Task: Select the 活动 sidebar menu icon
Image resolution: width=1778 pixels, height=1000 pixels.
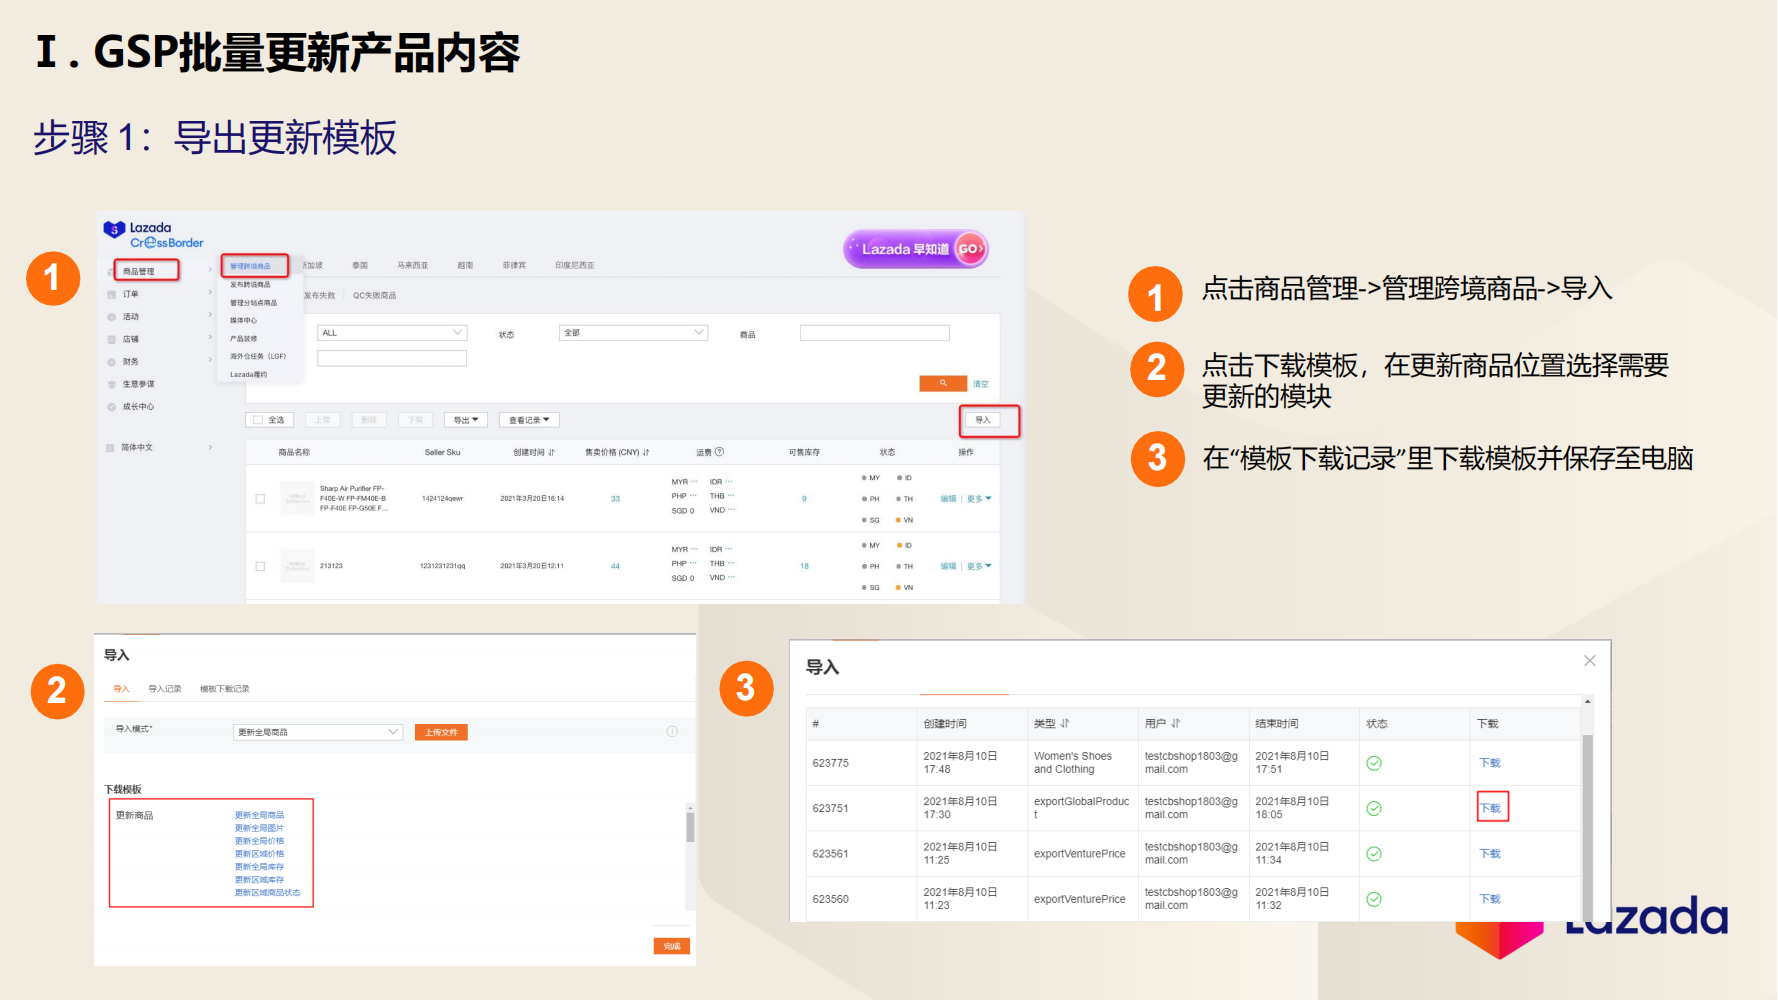Action: [112, 316]
